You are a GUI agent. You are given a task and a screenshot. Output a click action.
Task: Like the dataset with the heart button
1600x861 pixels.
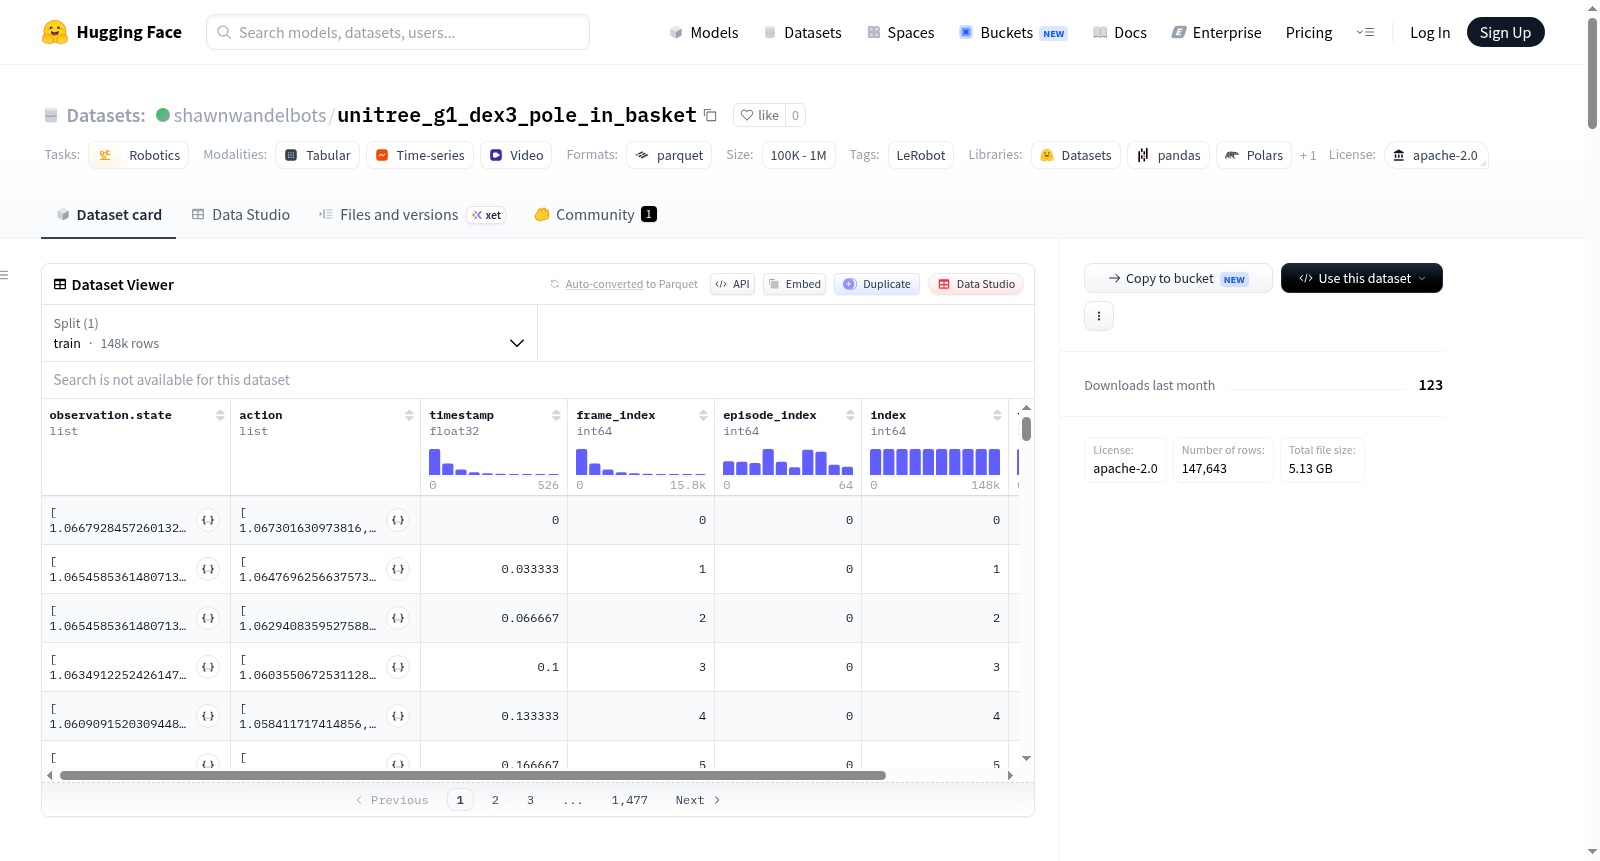(759, 115)
